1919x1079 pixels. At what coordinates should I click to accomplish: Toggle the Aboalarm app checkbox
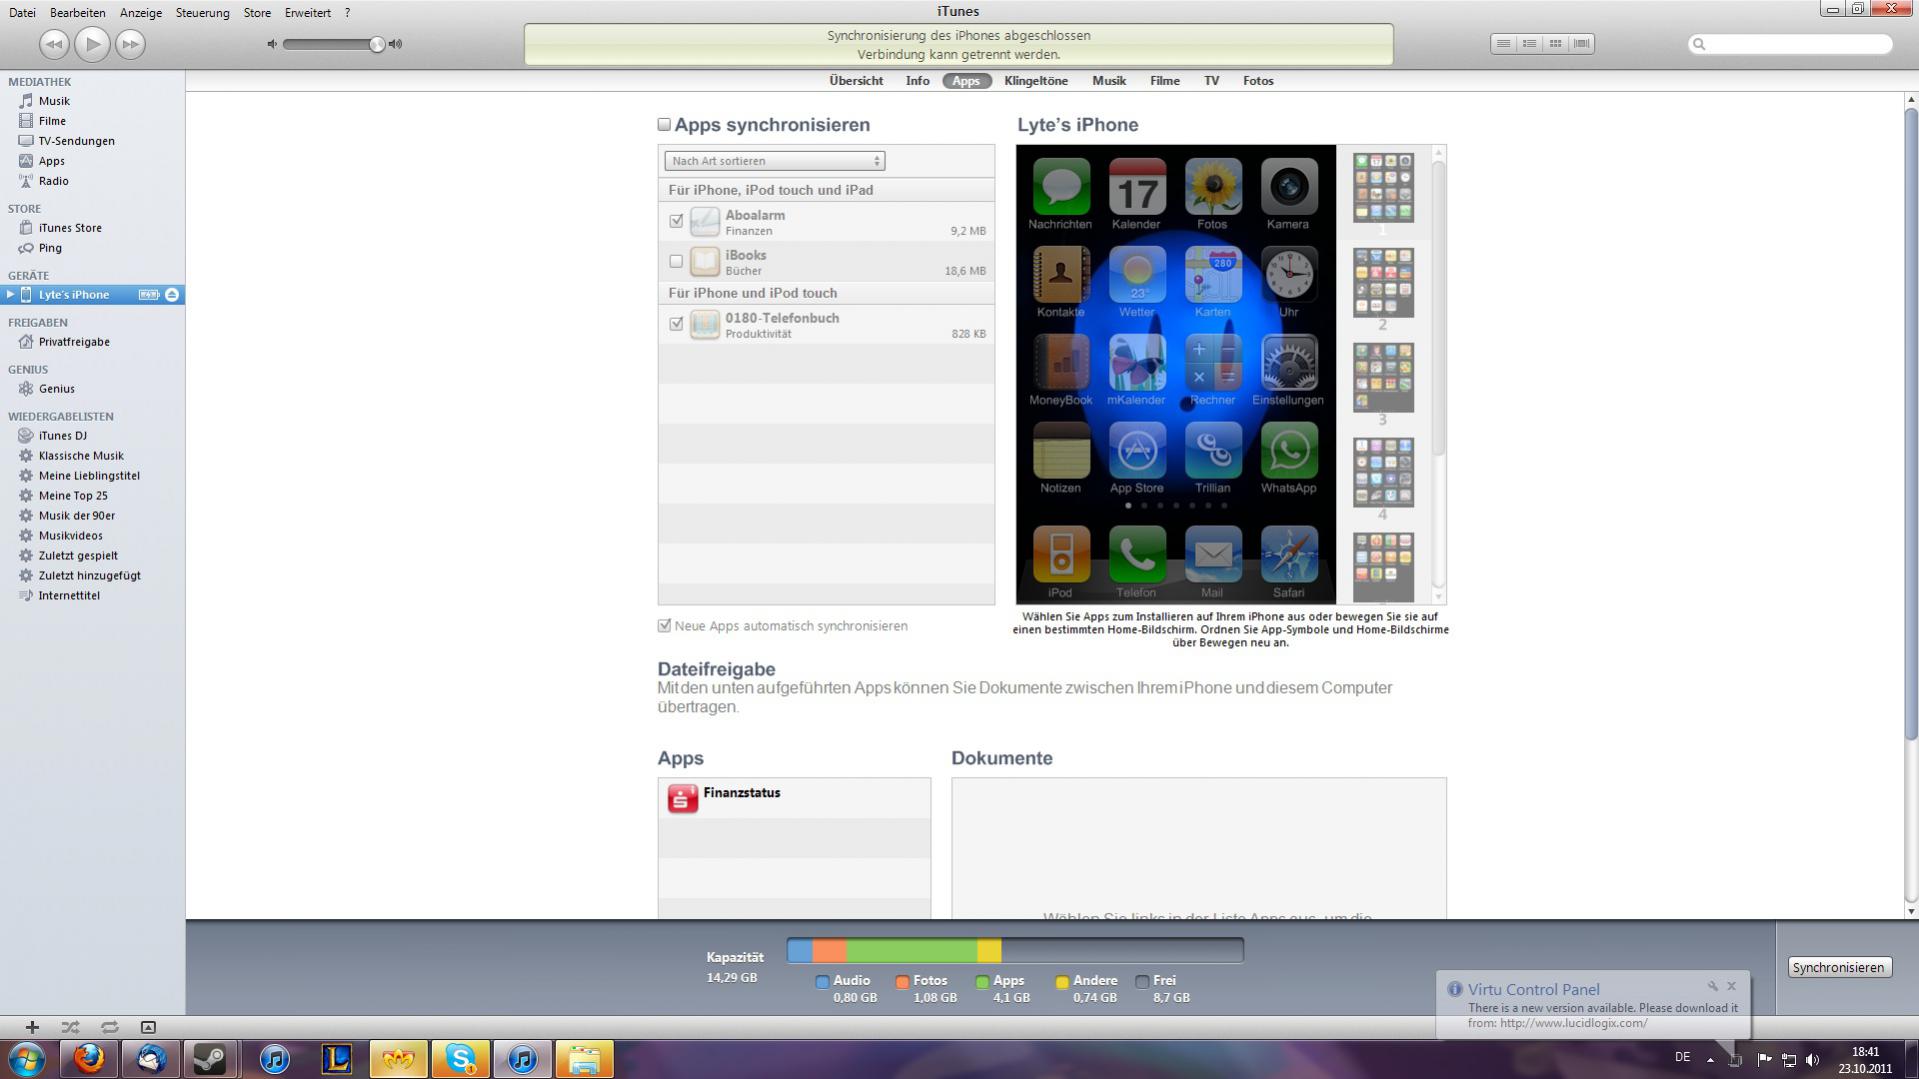[x=676, y=221]
